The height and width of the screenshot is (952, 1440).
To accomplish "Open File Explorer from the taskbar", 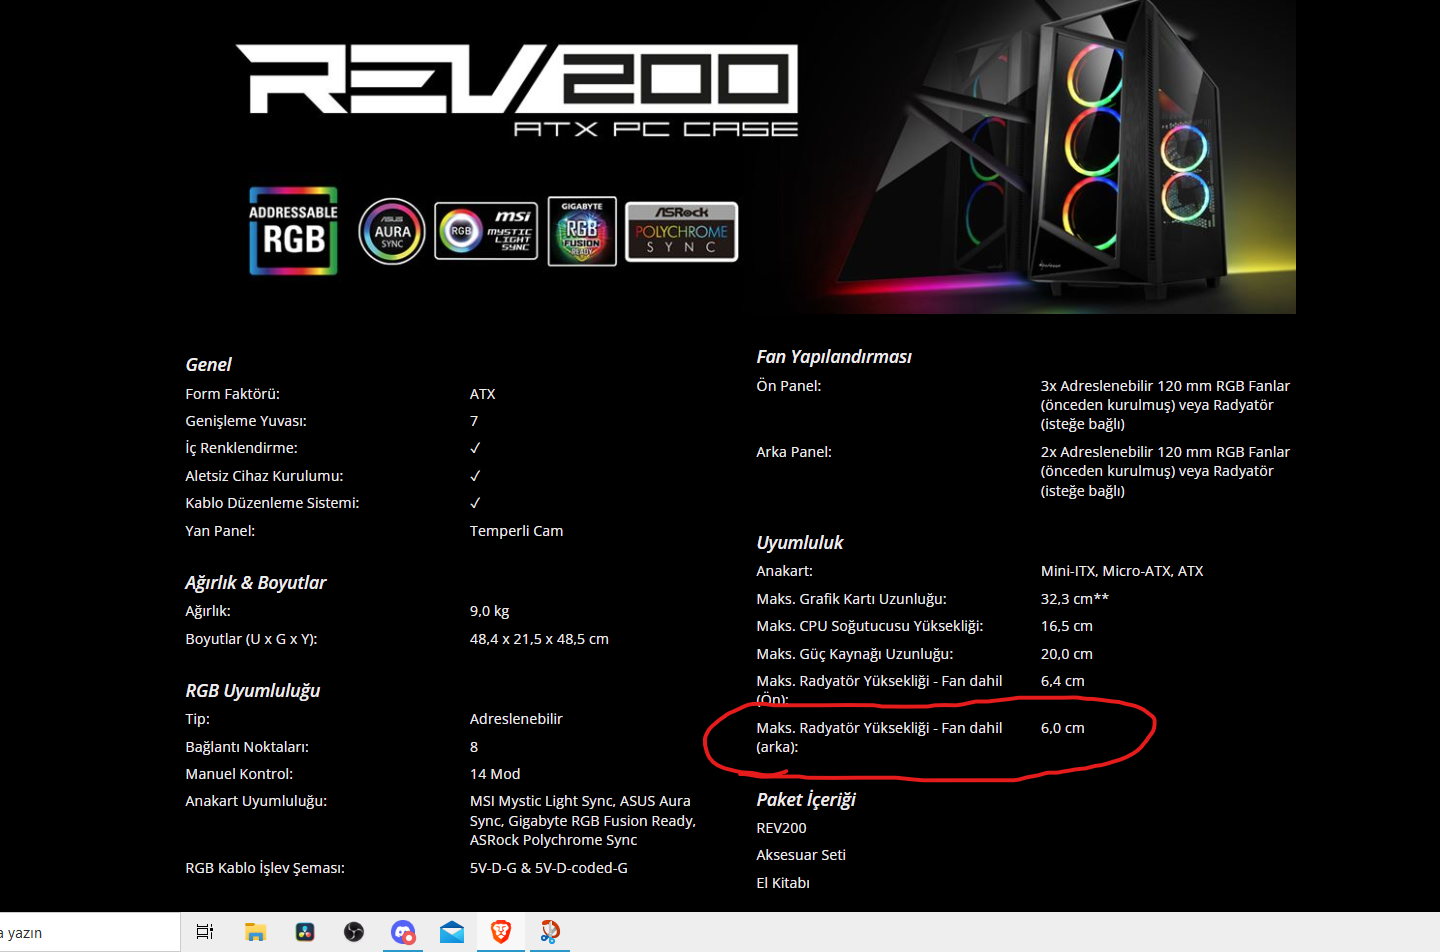I will click(255, 932).
